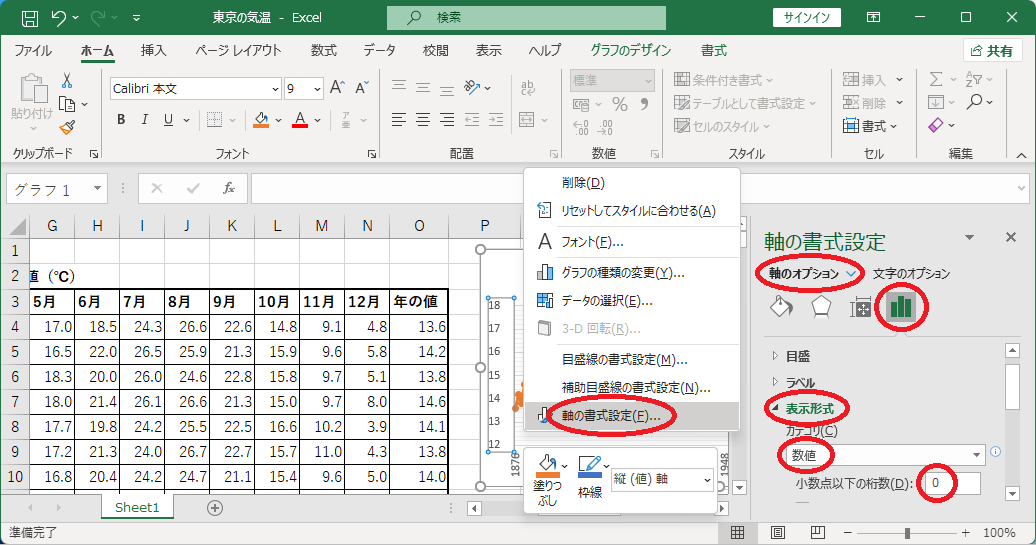The image size is (1036, 545).
Task: Click the zoom slider handle in the status bar
Action: [908, 532]
